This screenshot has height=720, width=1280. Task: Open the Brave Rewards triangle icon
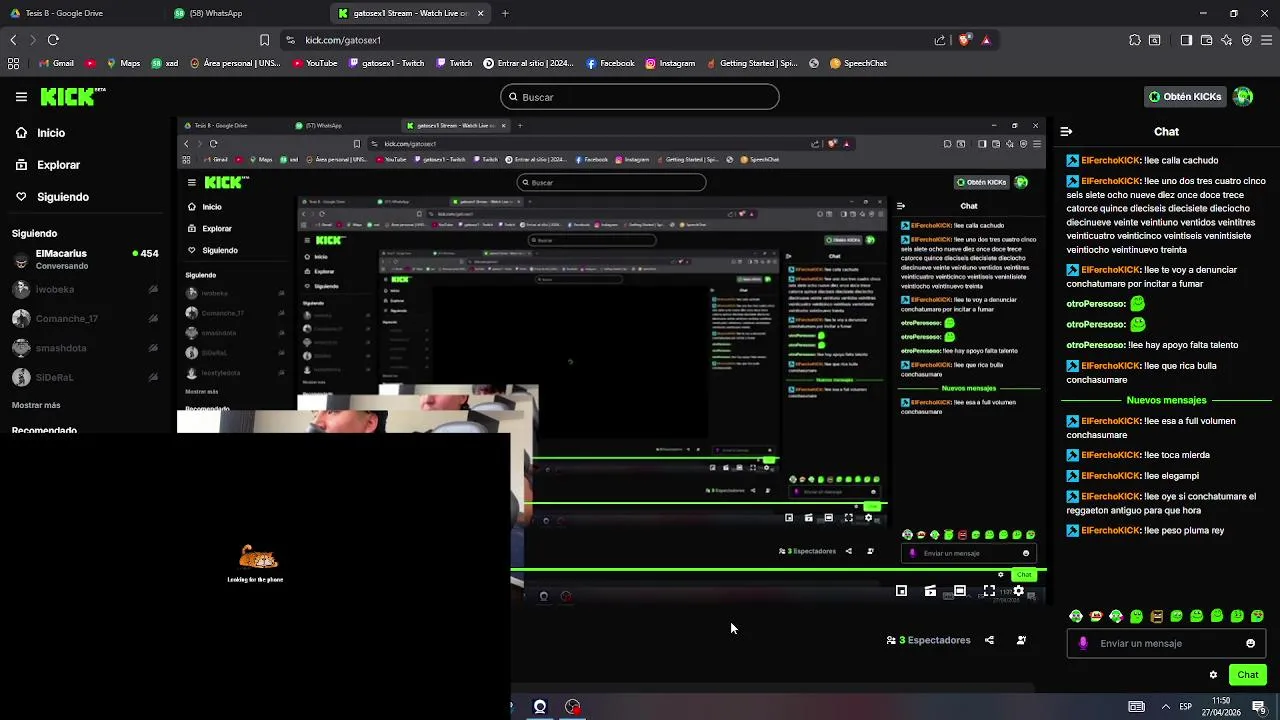click(x=986, y=40)
